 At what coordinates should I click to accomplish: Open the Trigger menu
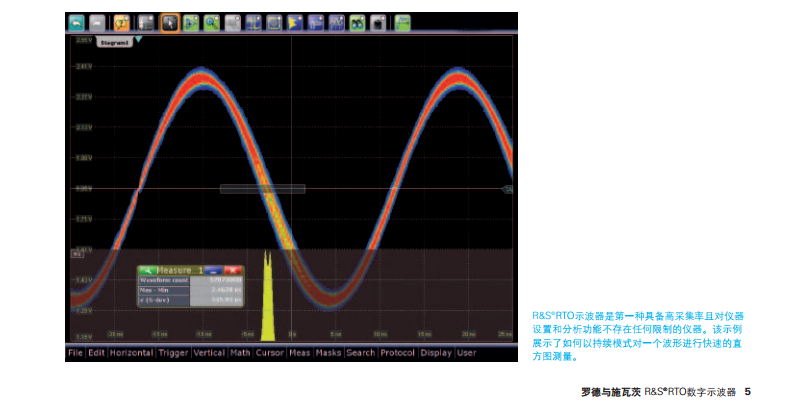[174, 352]
